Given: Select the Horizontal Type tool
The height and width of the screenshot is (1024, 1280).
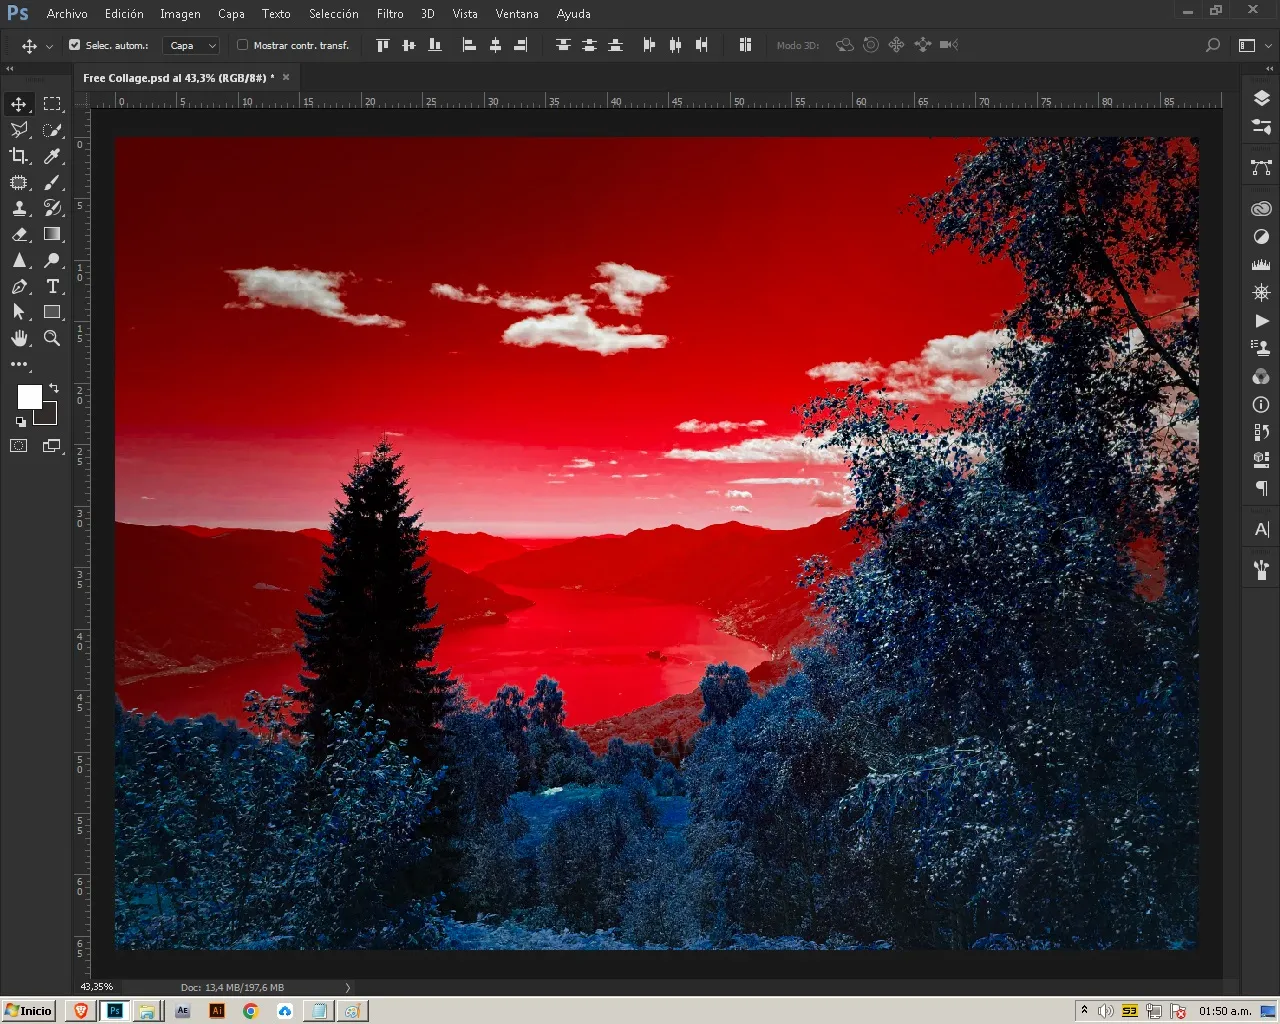Looking at the screenshot, I should [x=52, y=286].
